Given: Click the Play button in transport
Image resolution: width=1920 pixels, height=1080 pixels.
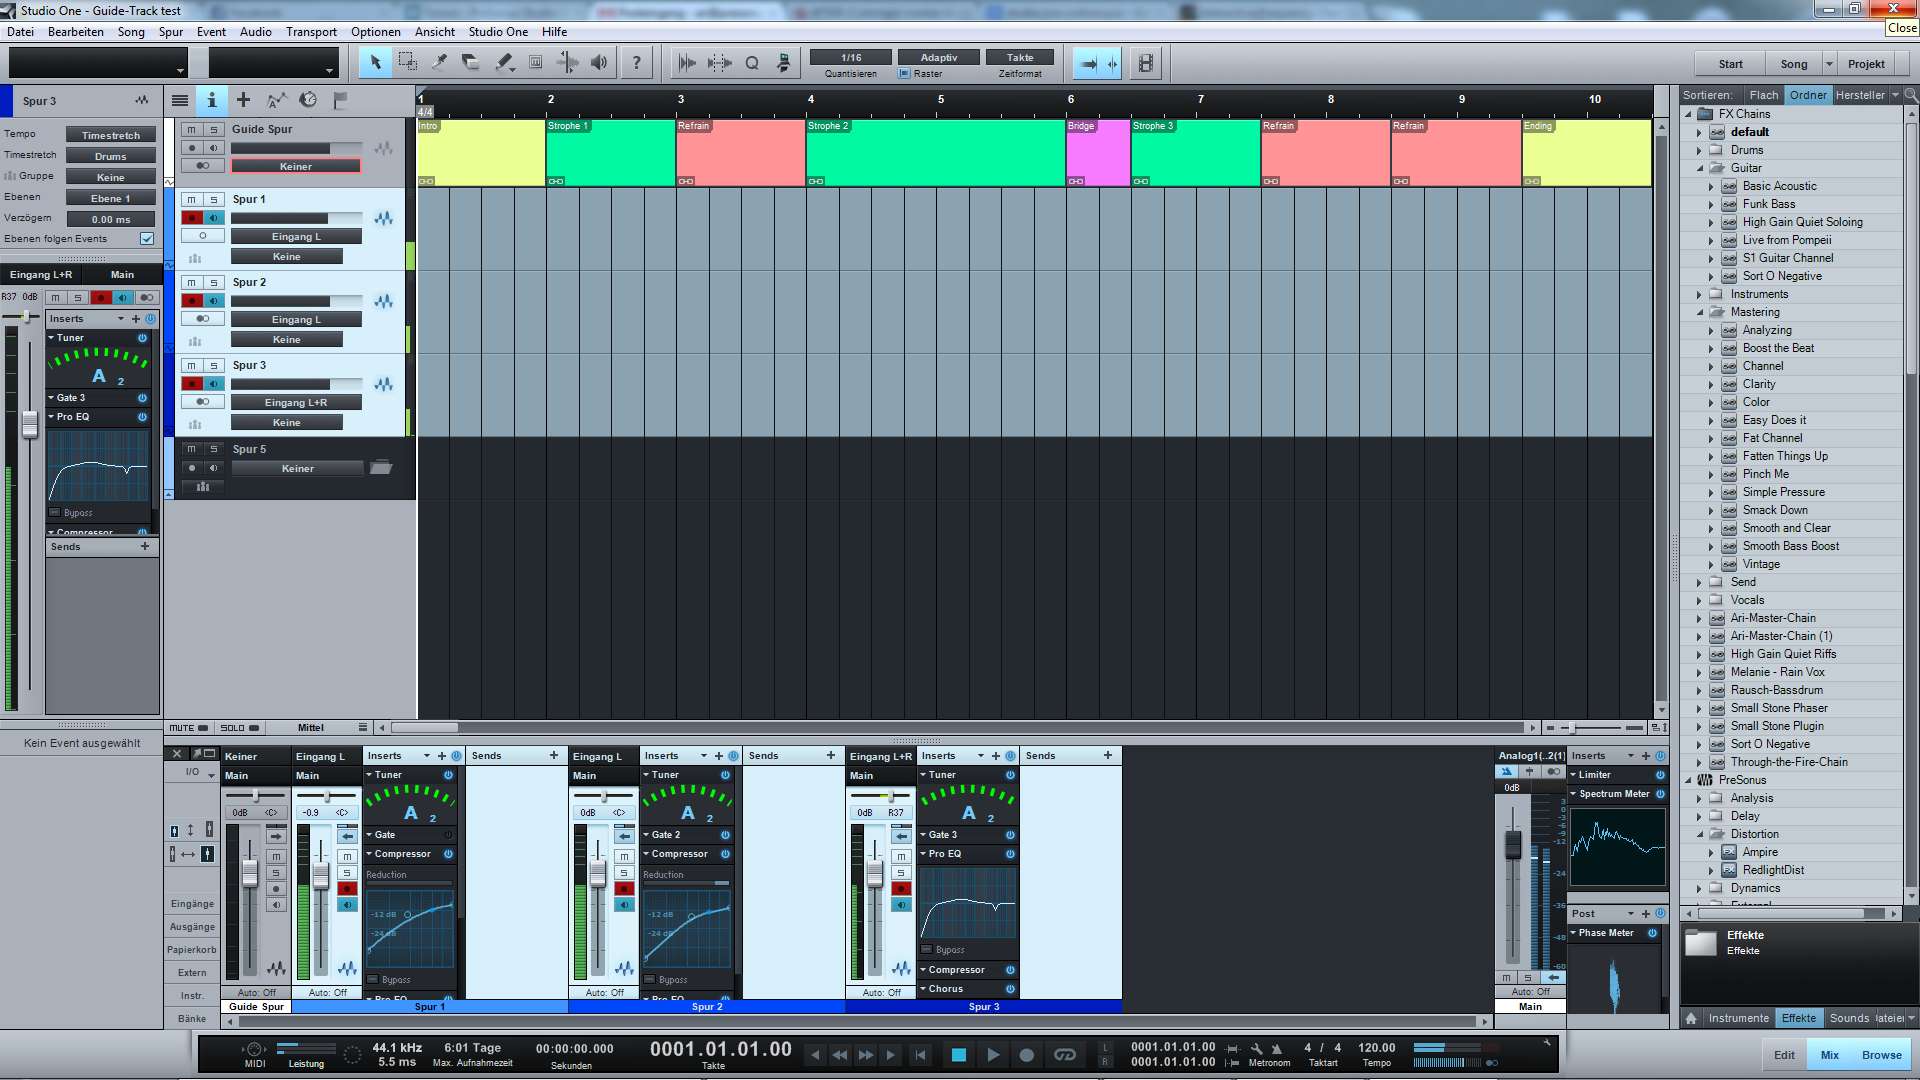Looking at the screenshot, I should [x=992, y=1054].
